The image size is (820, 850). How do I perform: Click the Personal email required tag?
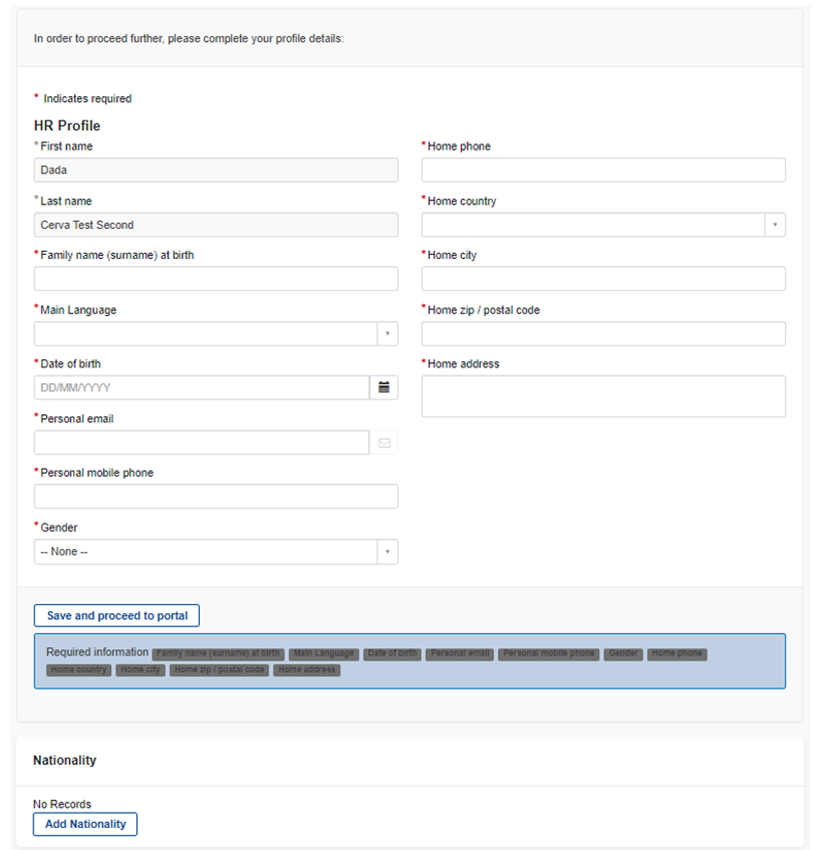[459, 654]
